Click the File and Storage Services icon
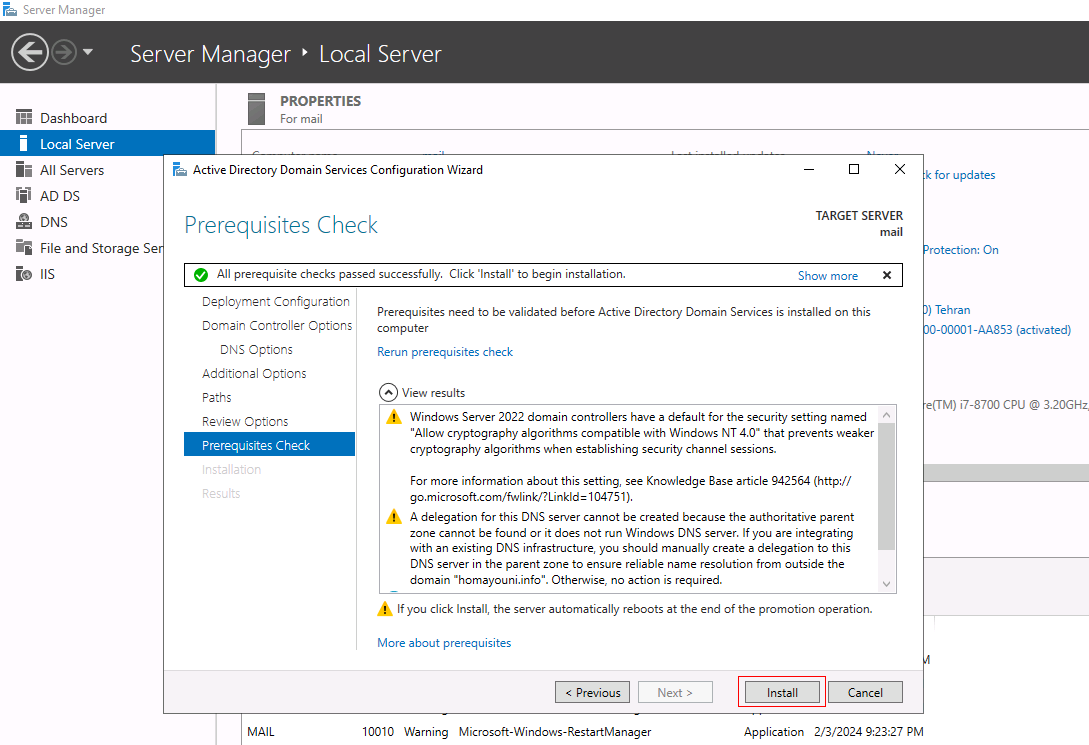1089x745 pixels. (x=24, y=247)
